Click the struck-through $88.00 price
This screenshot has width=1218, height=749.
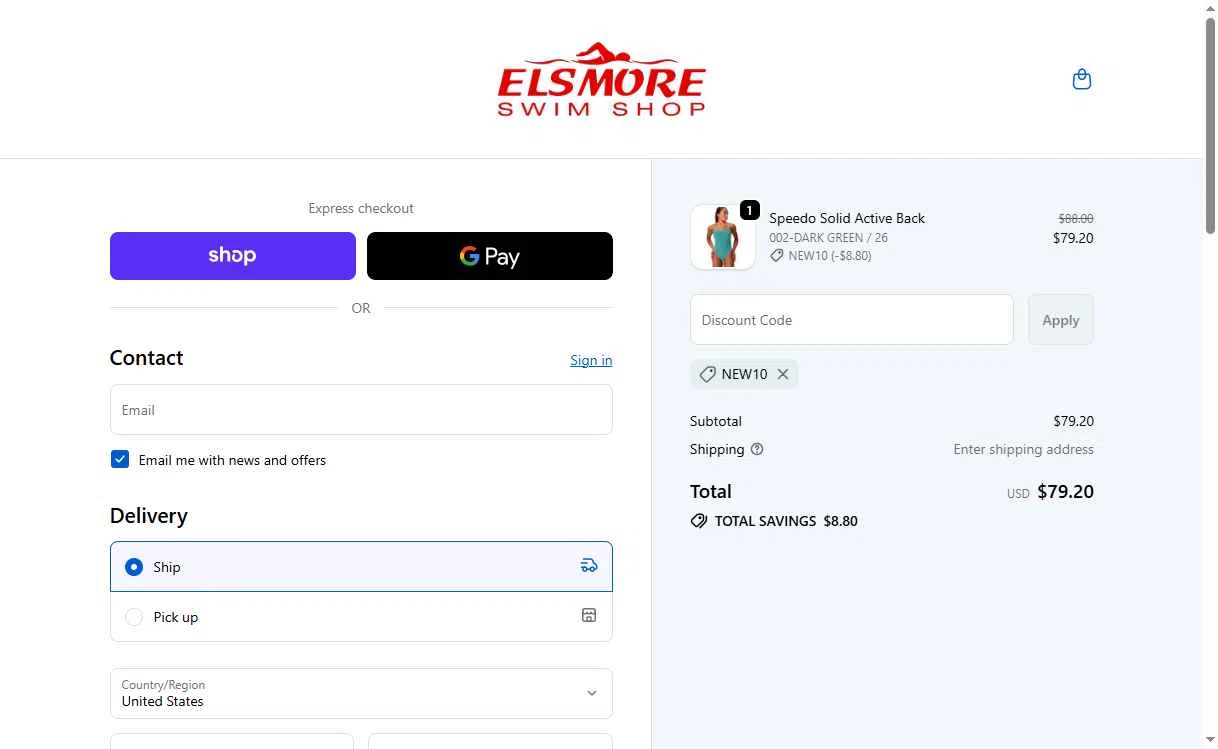(x=1076, y=218)
